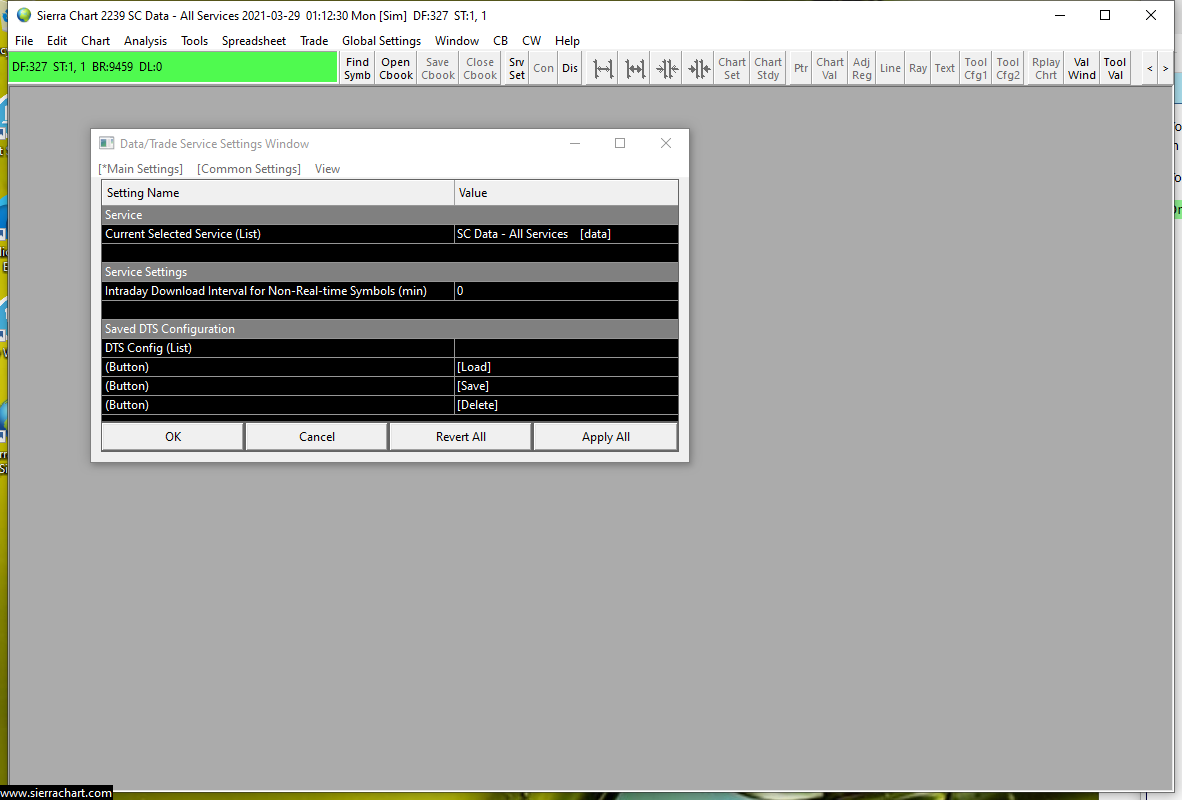Open the CB menu
The width and height of the screenshot is (1182, 800).
pyautogui.click(x=501, y=41)
